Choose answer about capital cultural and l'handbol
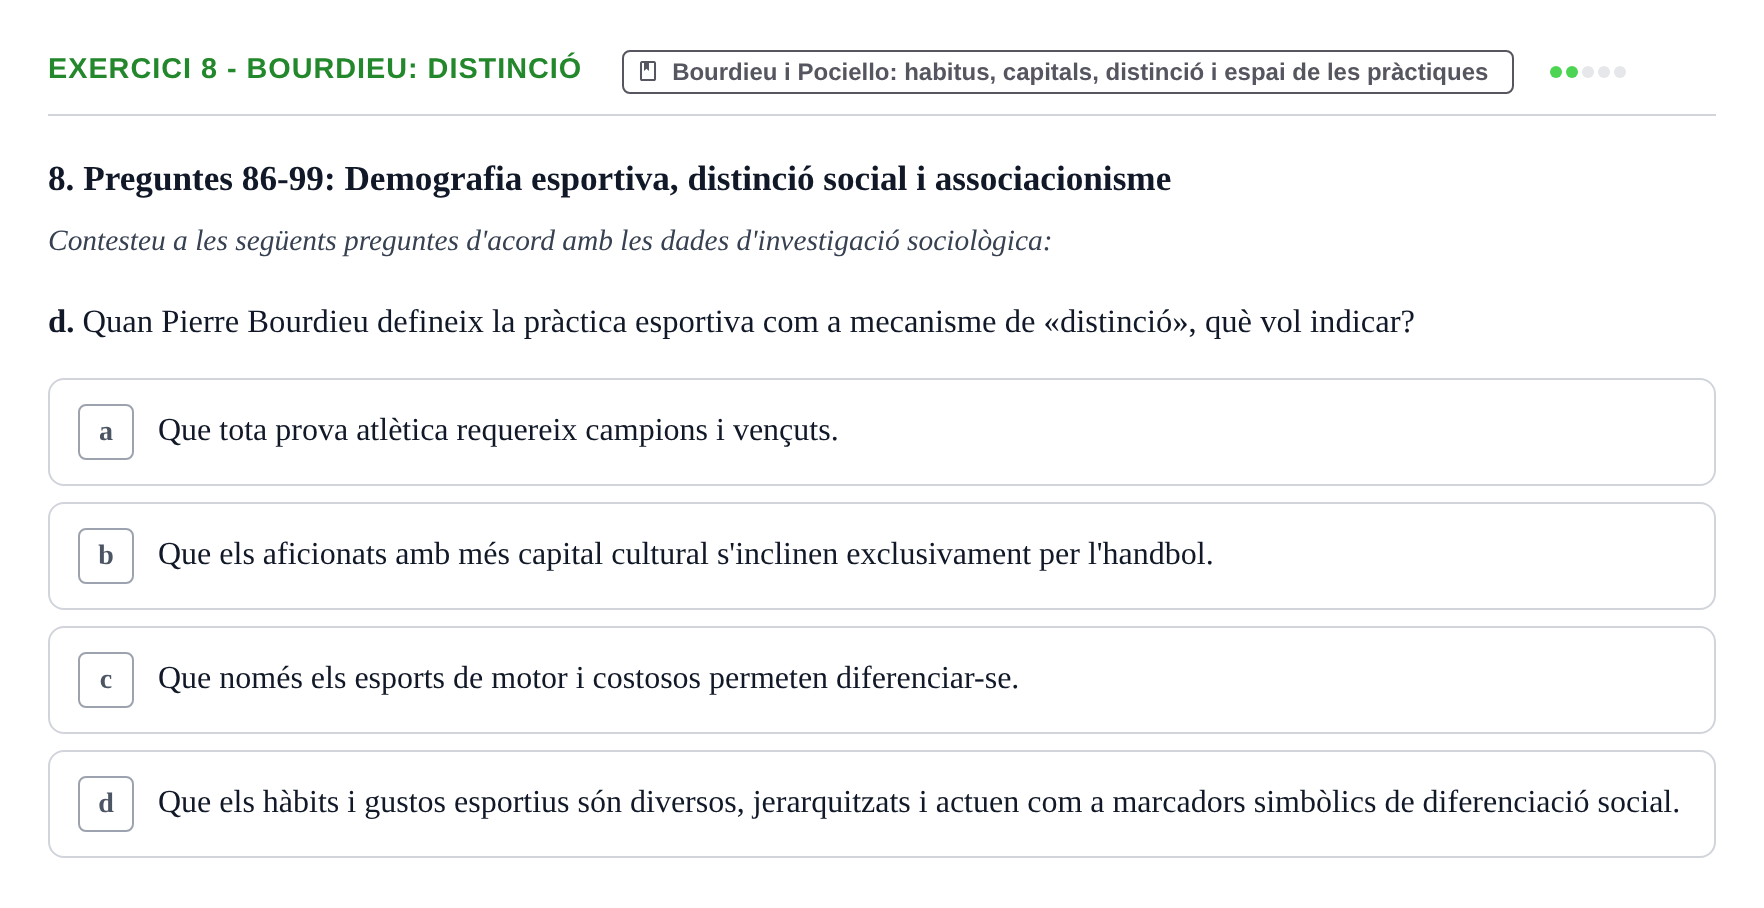 point(881,556)
